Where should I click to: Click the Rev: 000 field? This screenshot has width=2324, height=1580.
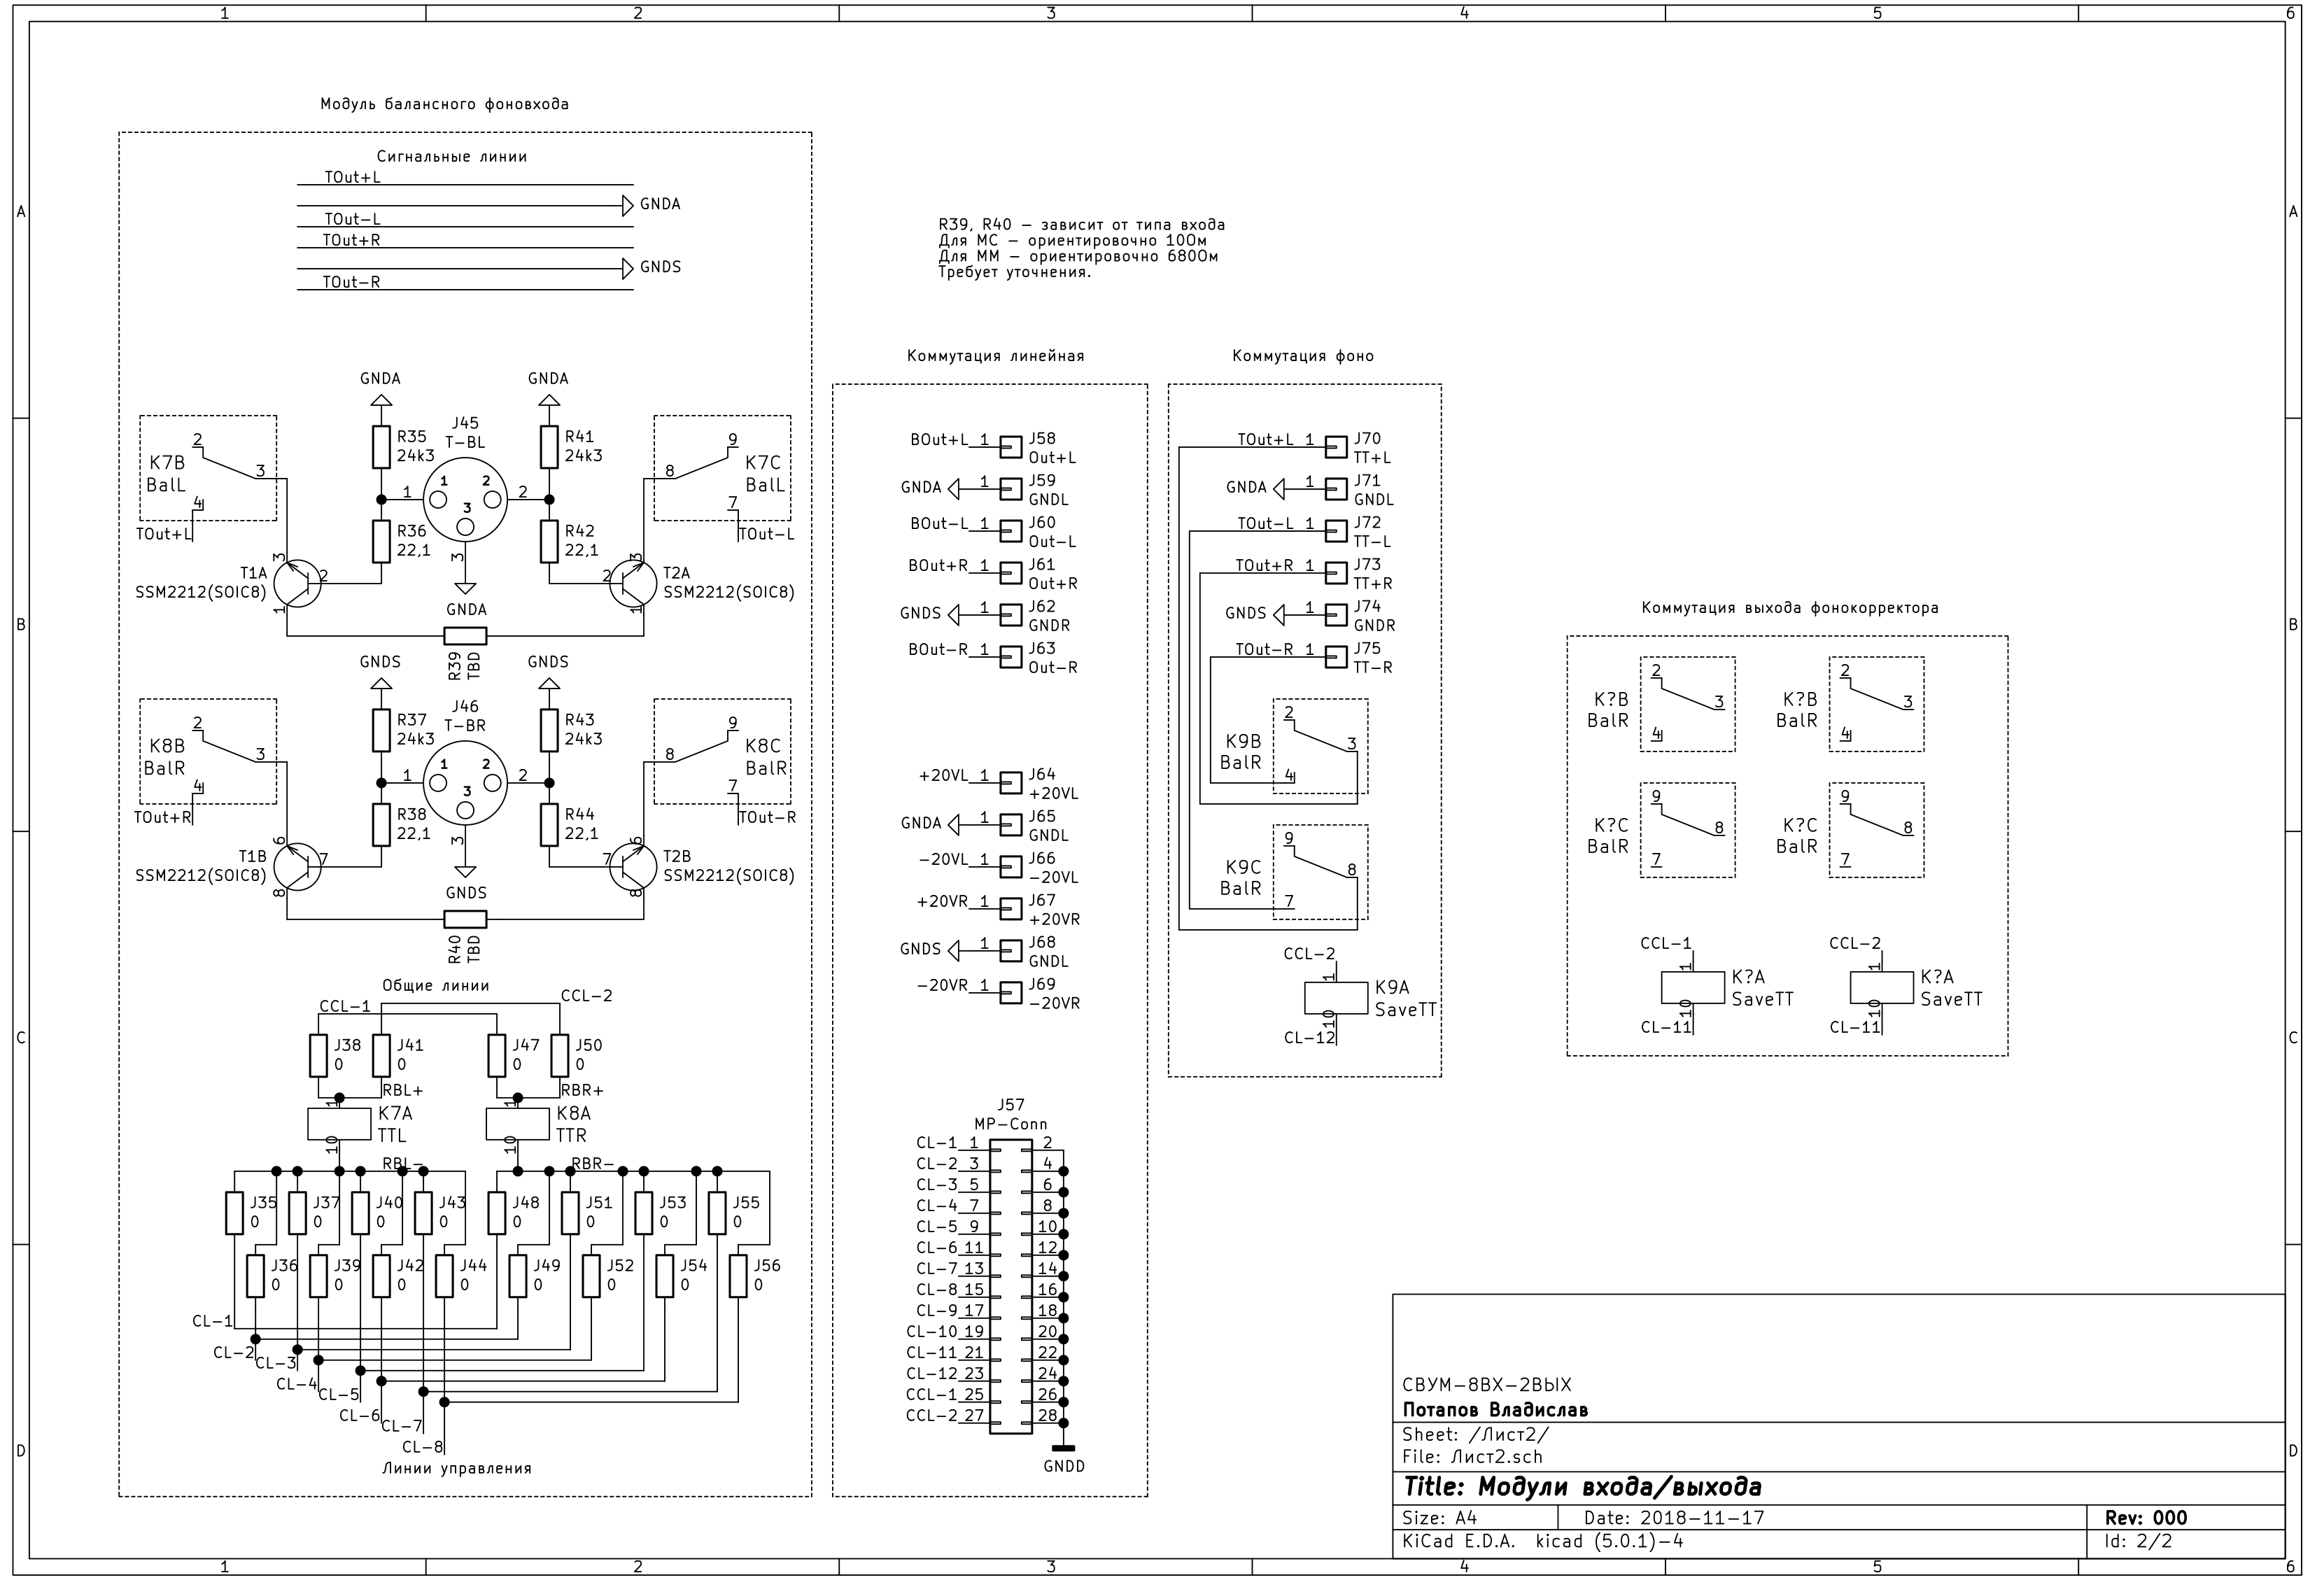[2146, 1518]
